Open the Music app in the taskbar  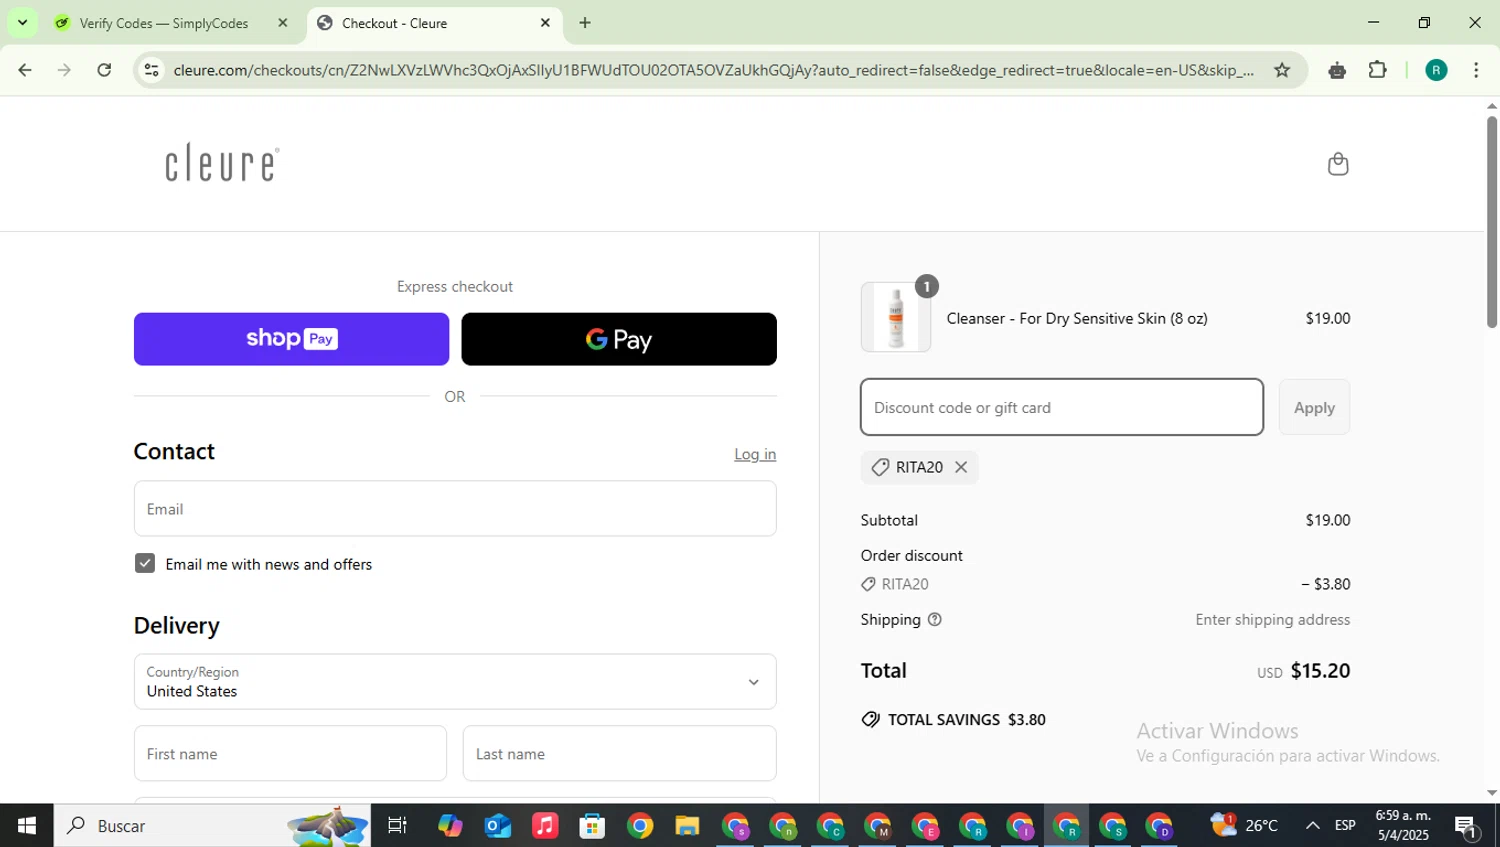545,826
